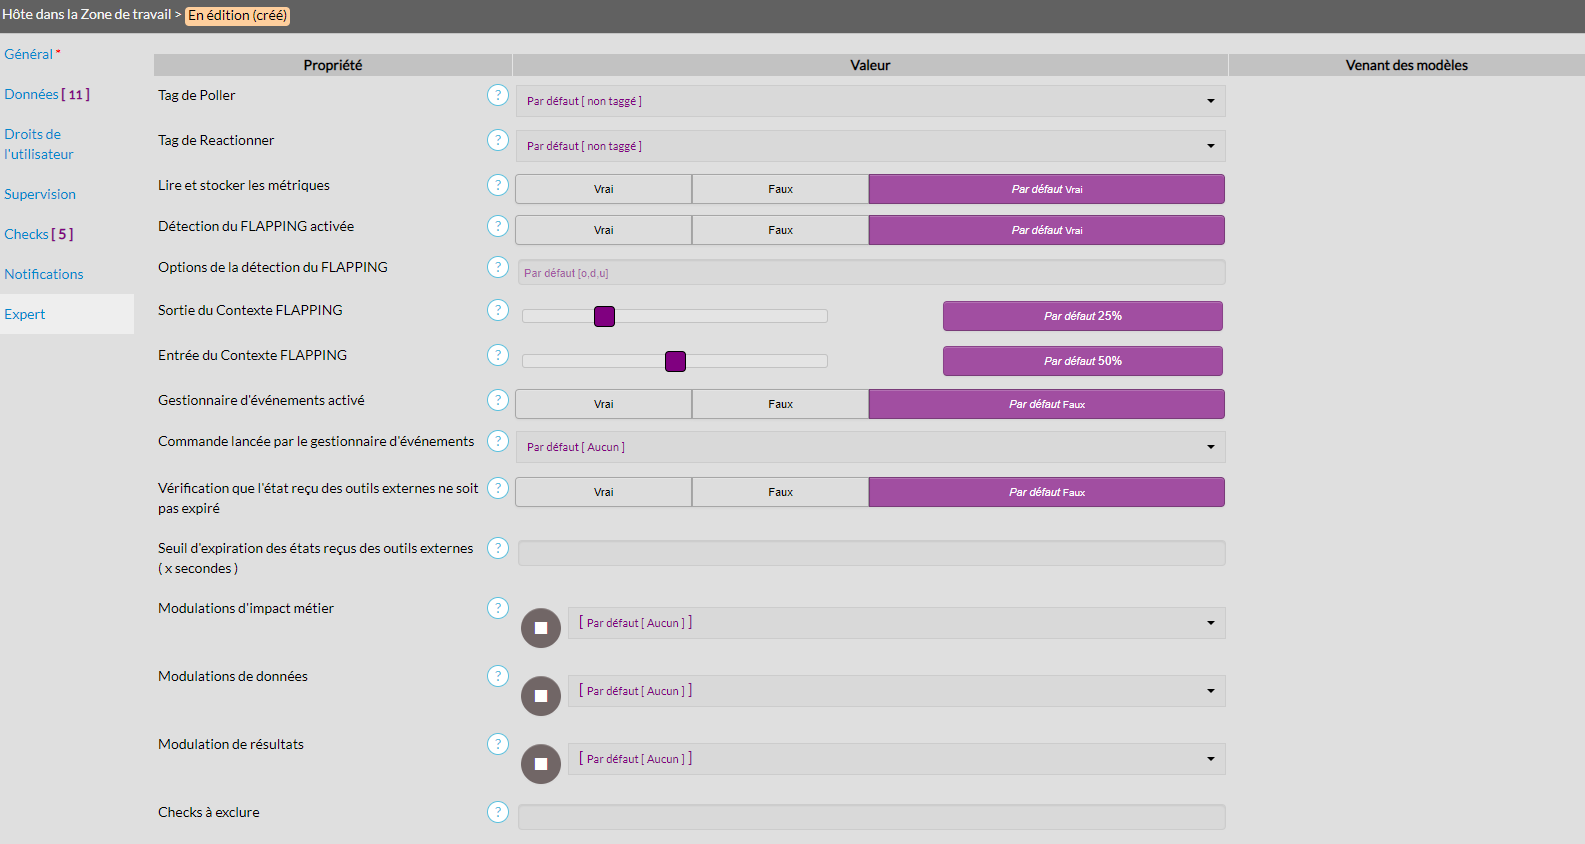Image resolution: width=1585 pixels, height=844 pixels.
Task: Click round square icon for Modulation de résultats
Action: coord(541,764)
